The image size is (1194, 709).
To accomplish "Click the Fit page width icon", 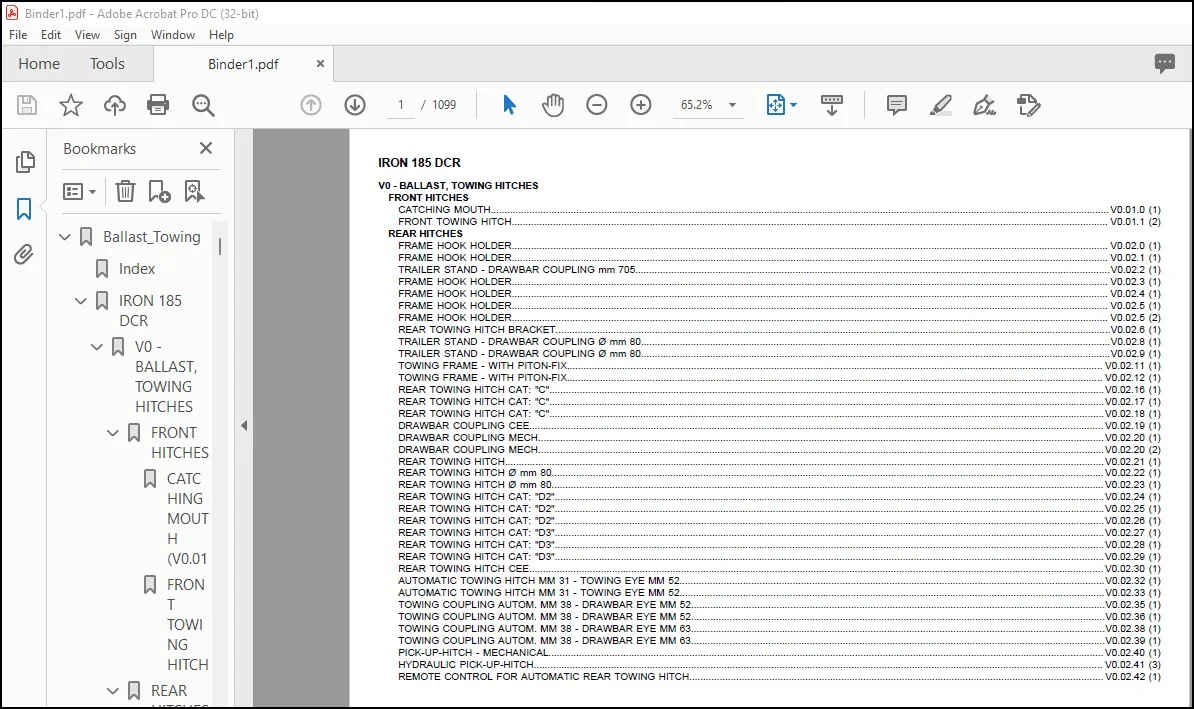I will (775, 105).
